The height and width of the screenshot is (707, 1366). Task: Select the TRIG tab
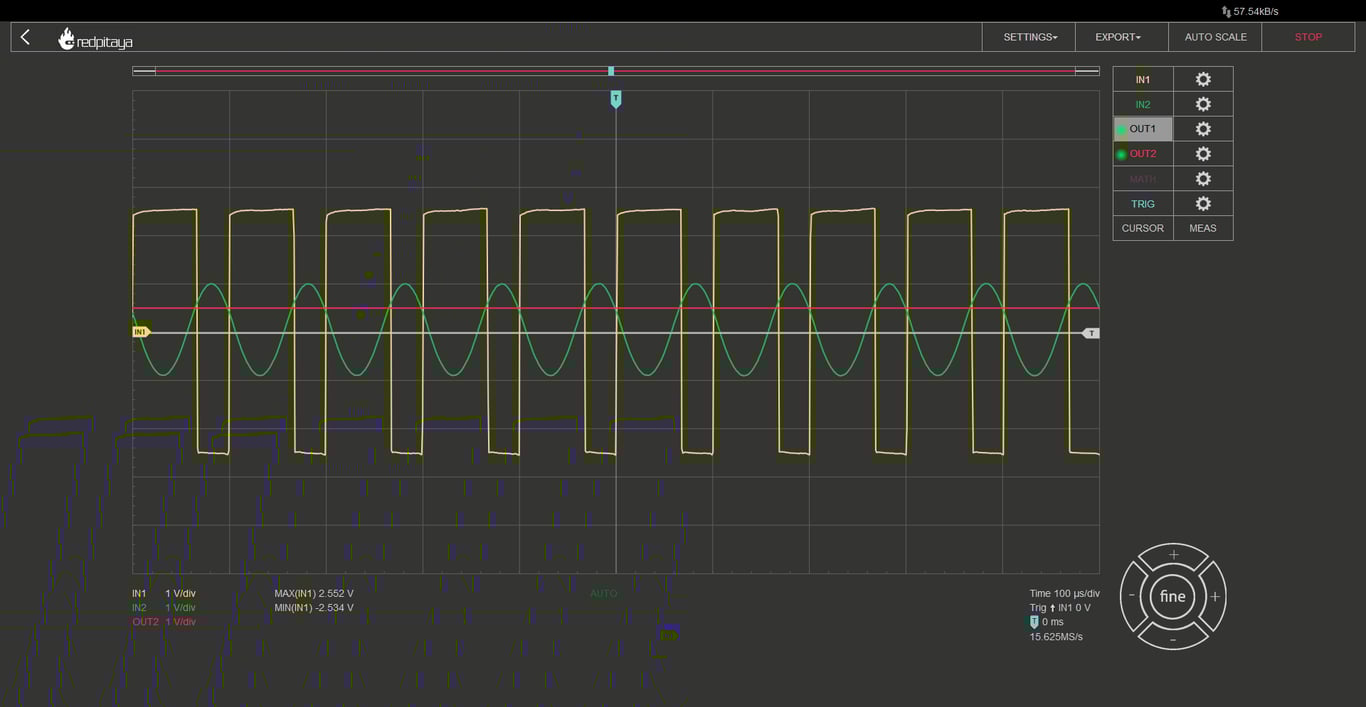(1143, 204)
